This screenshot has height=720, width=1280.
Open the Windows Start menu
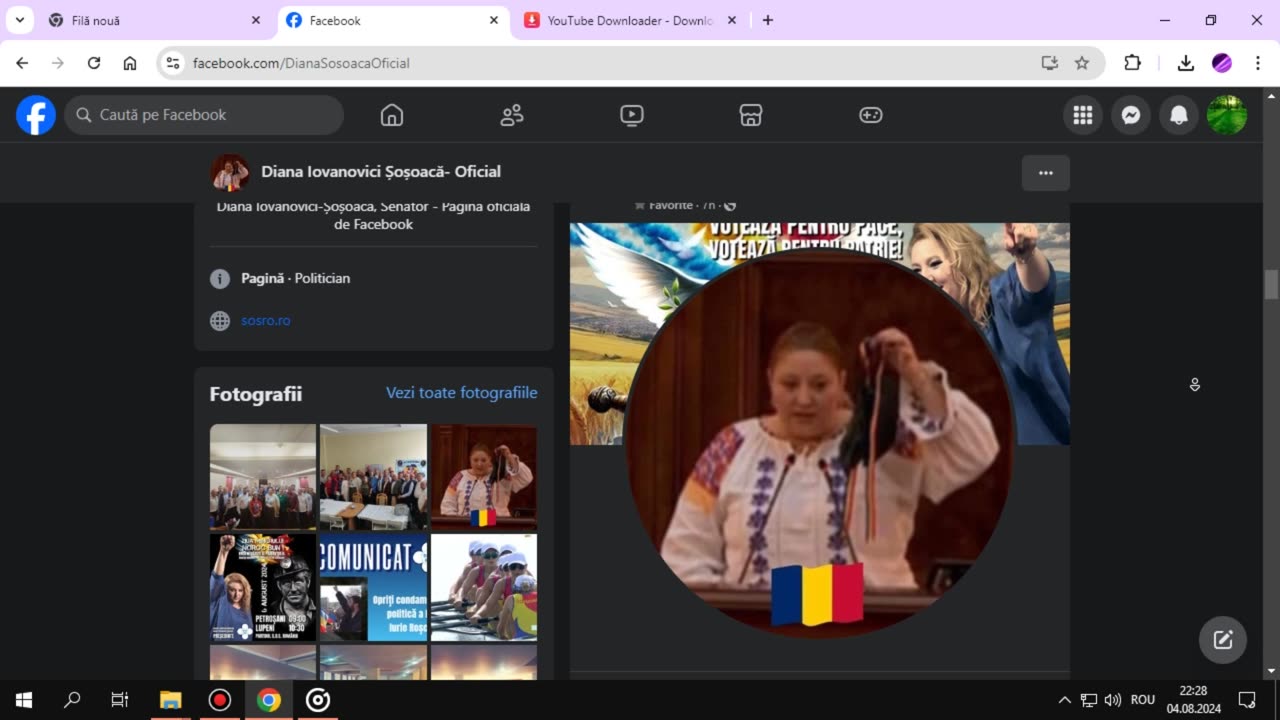coord(24,700)
